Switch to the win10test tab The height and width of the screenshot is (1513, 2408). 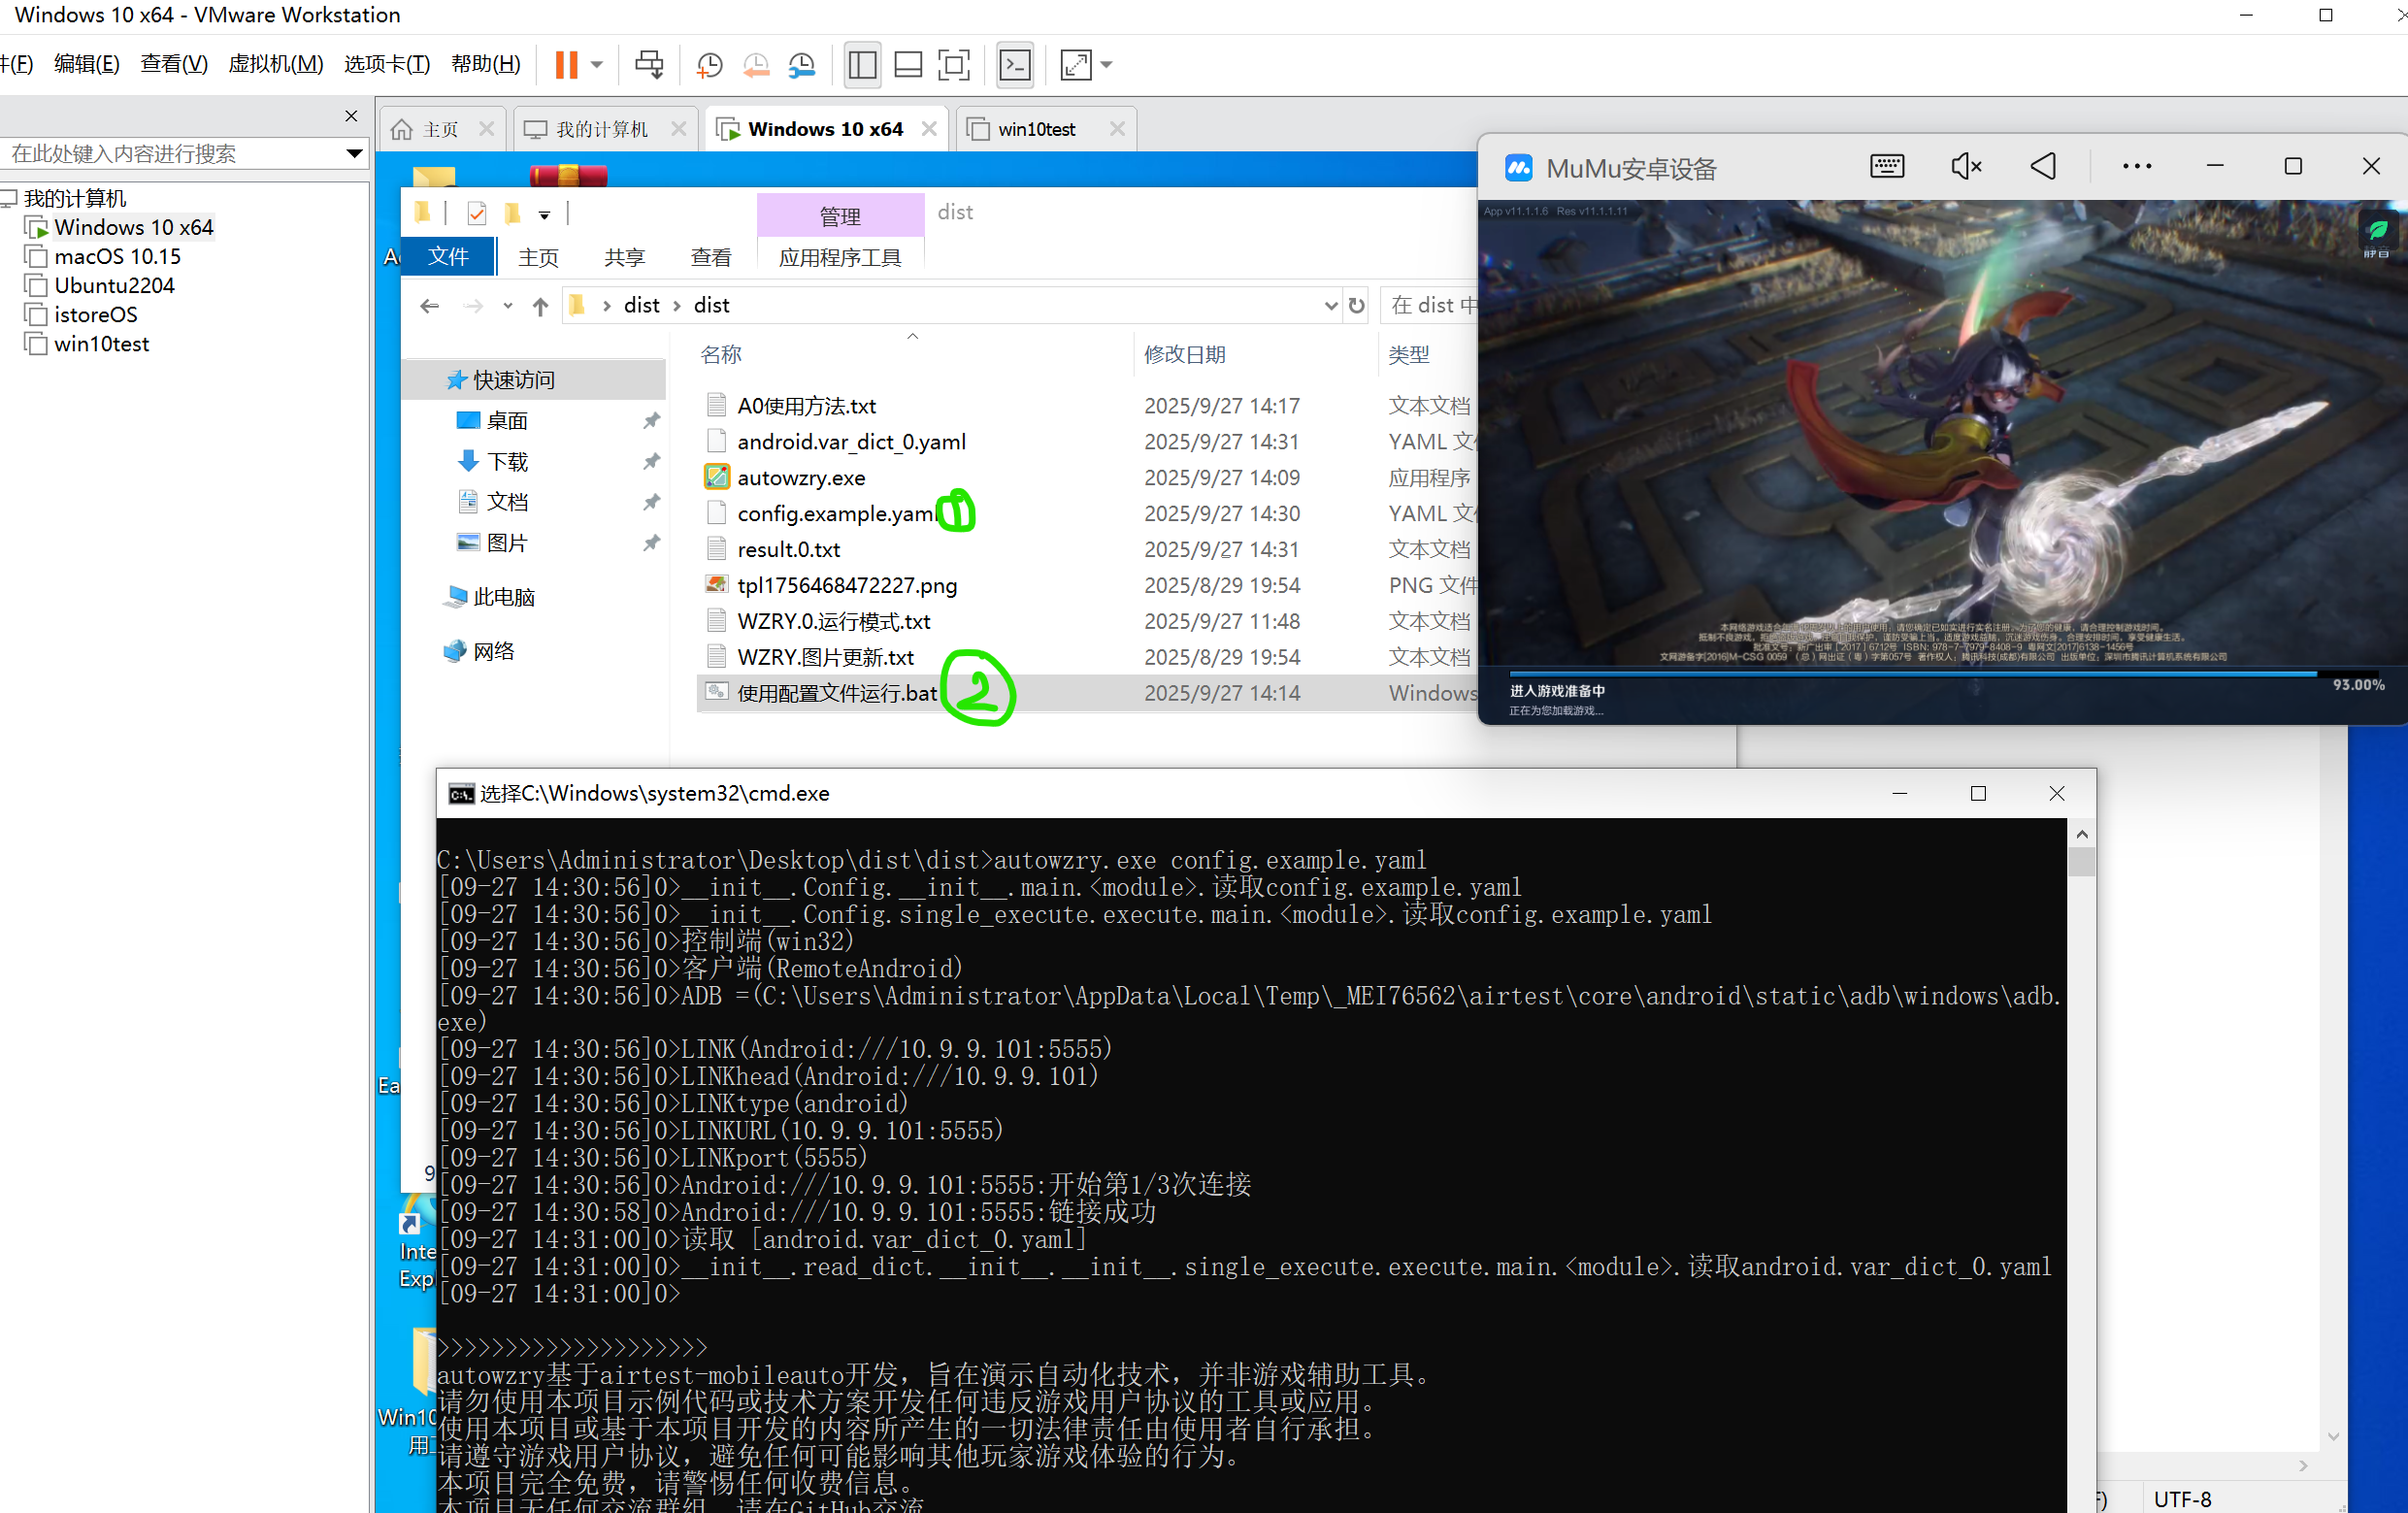tap(1036, 129)
